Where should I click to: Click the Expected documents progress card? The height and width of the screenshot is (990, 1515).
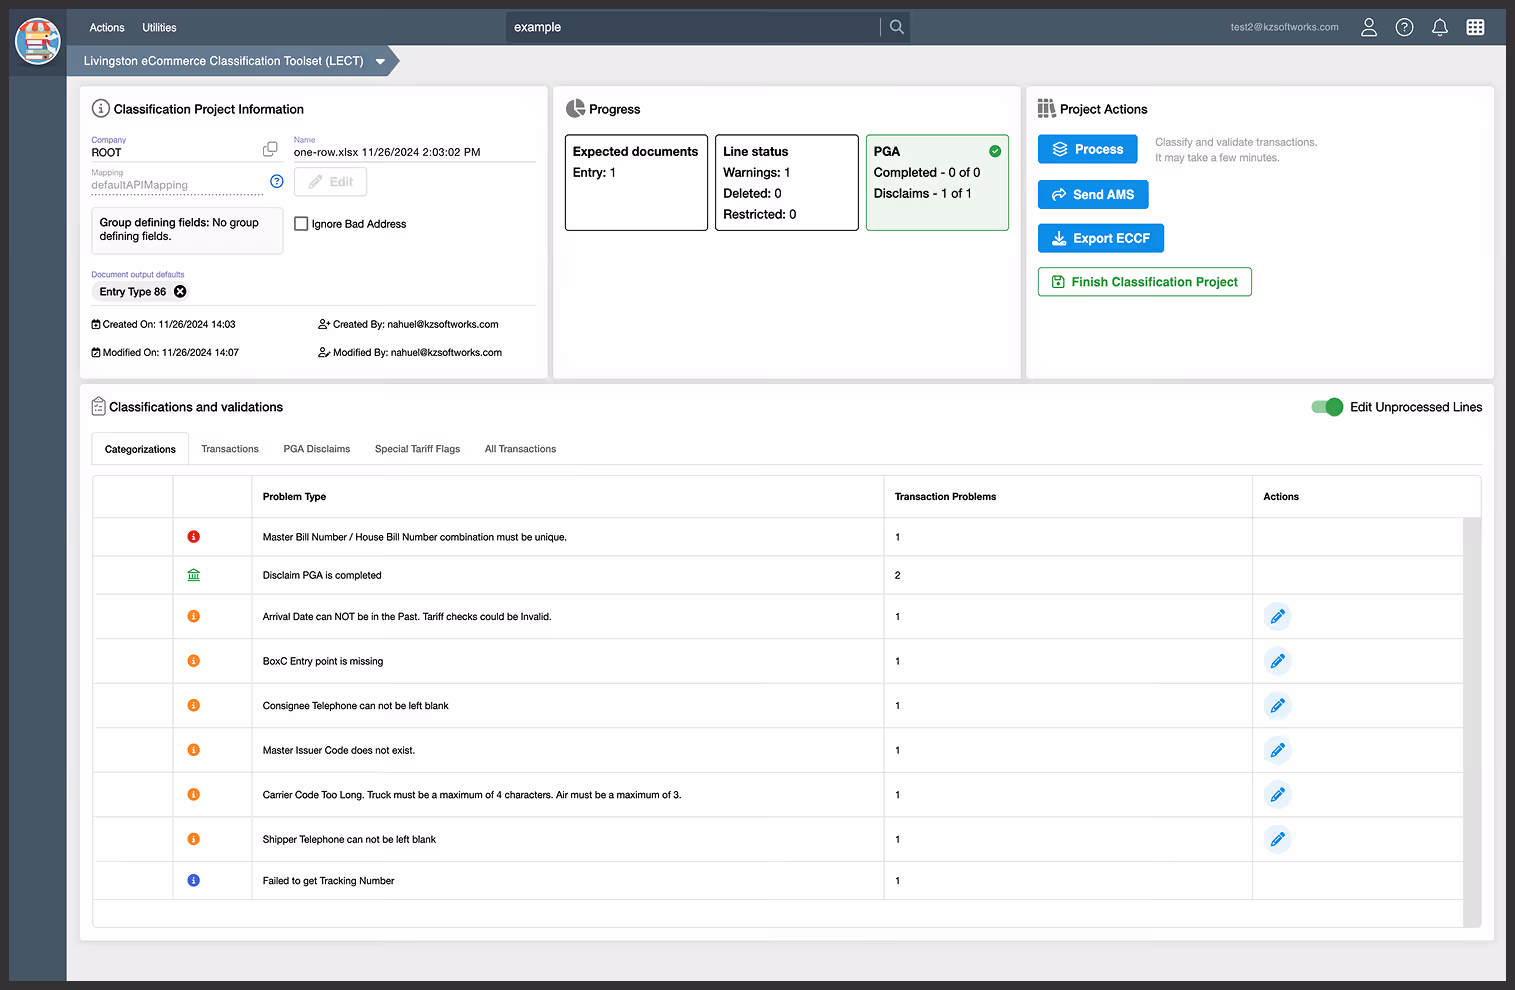coord(636,183)
